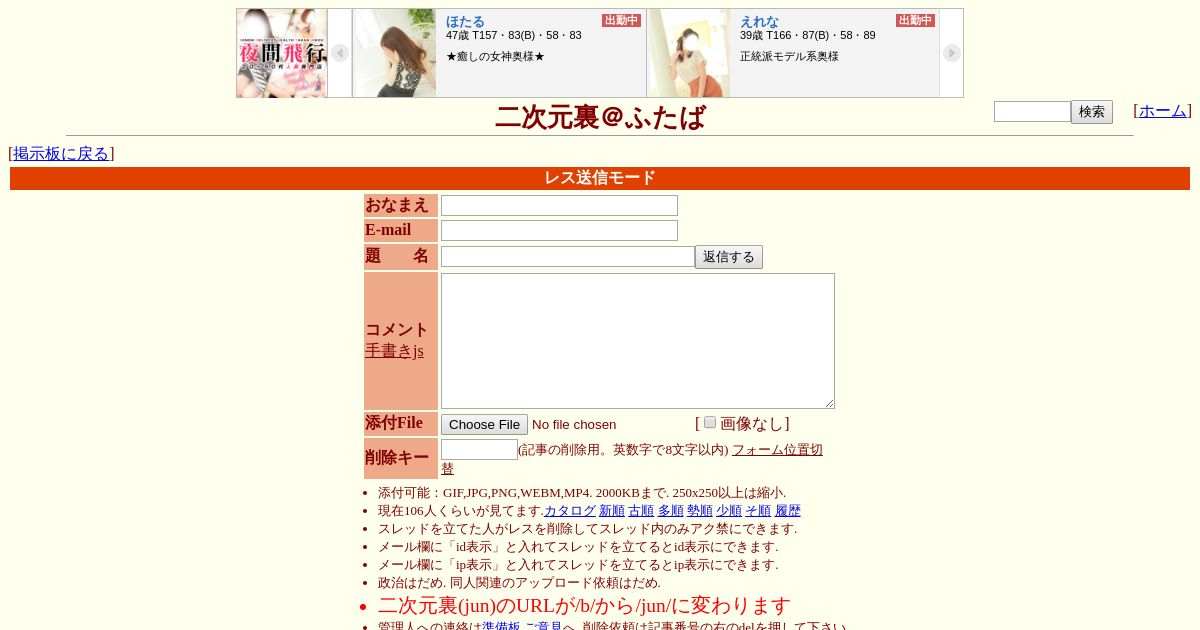Focus the おなまえ name field

click(559, 205)
